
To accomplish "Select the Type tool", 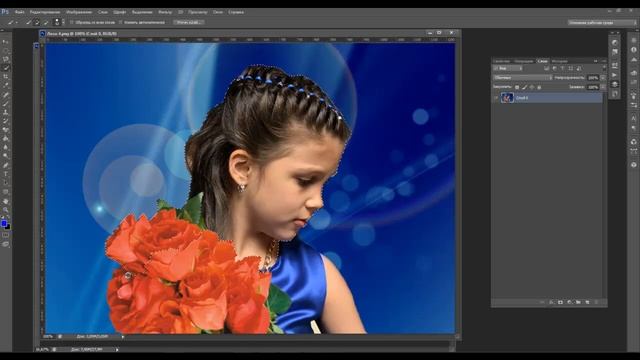I will 6,173.
